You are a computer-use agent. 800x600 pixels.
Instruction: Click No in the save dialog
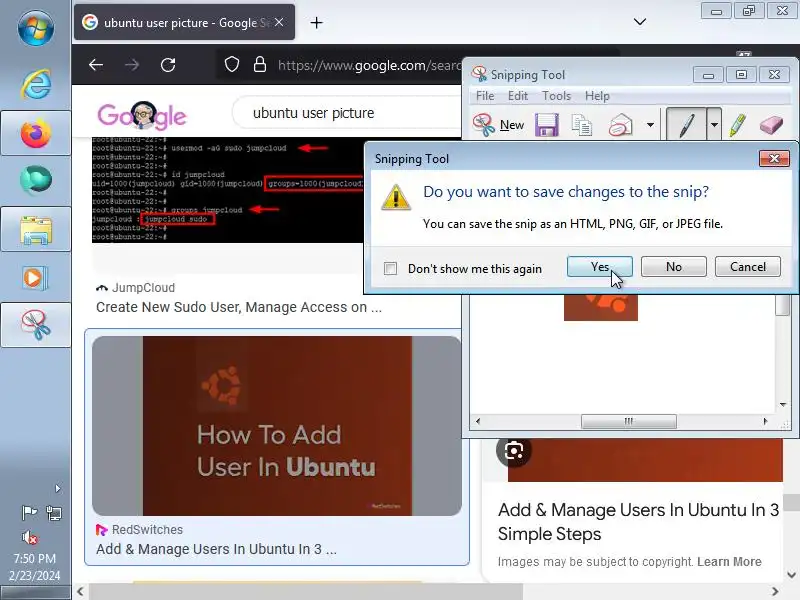(673, 266)
